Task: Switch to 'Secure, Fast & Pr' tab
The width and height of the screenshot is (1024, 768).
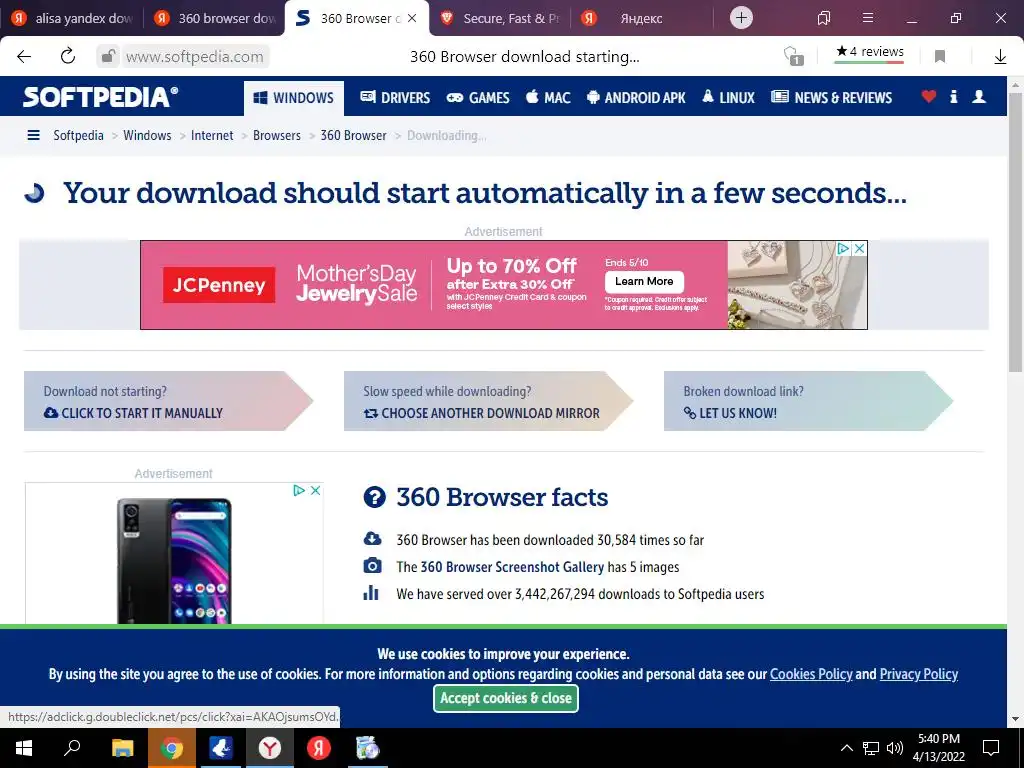Action: [x=500, y=18]
